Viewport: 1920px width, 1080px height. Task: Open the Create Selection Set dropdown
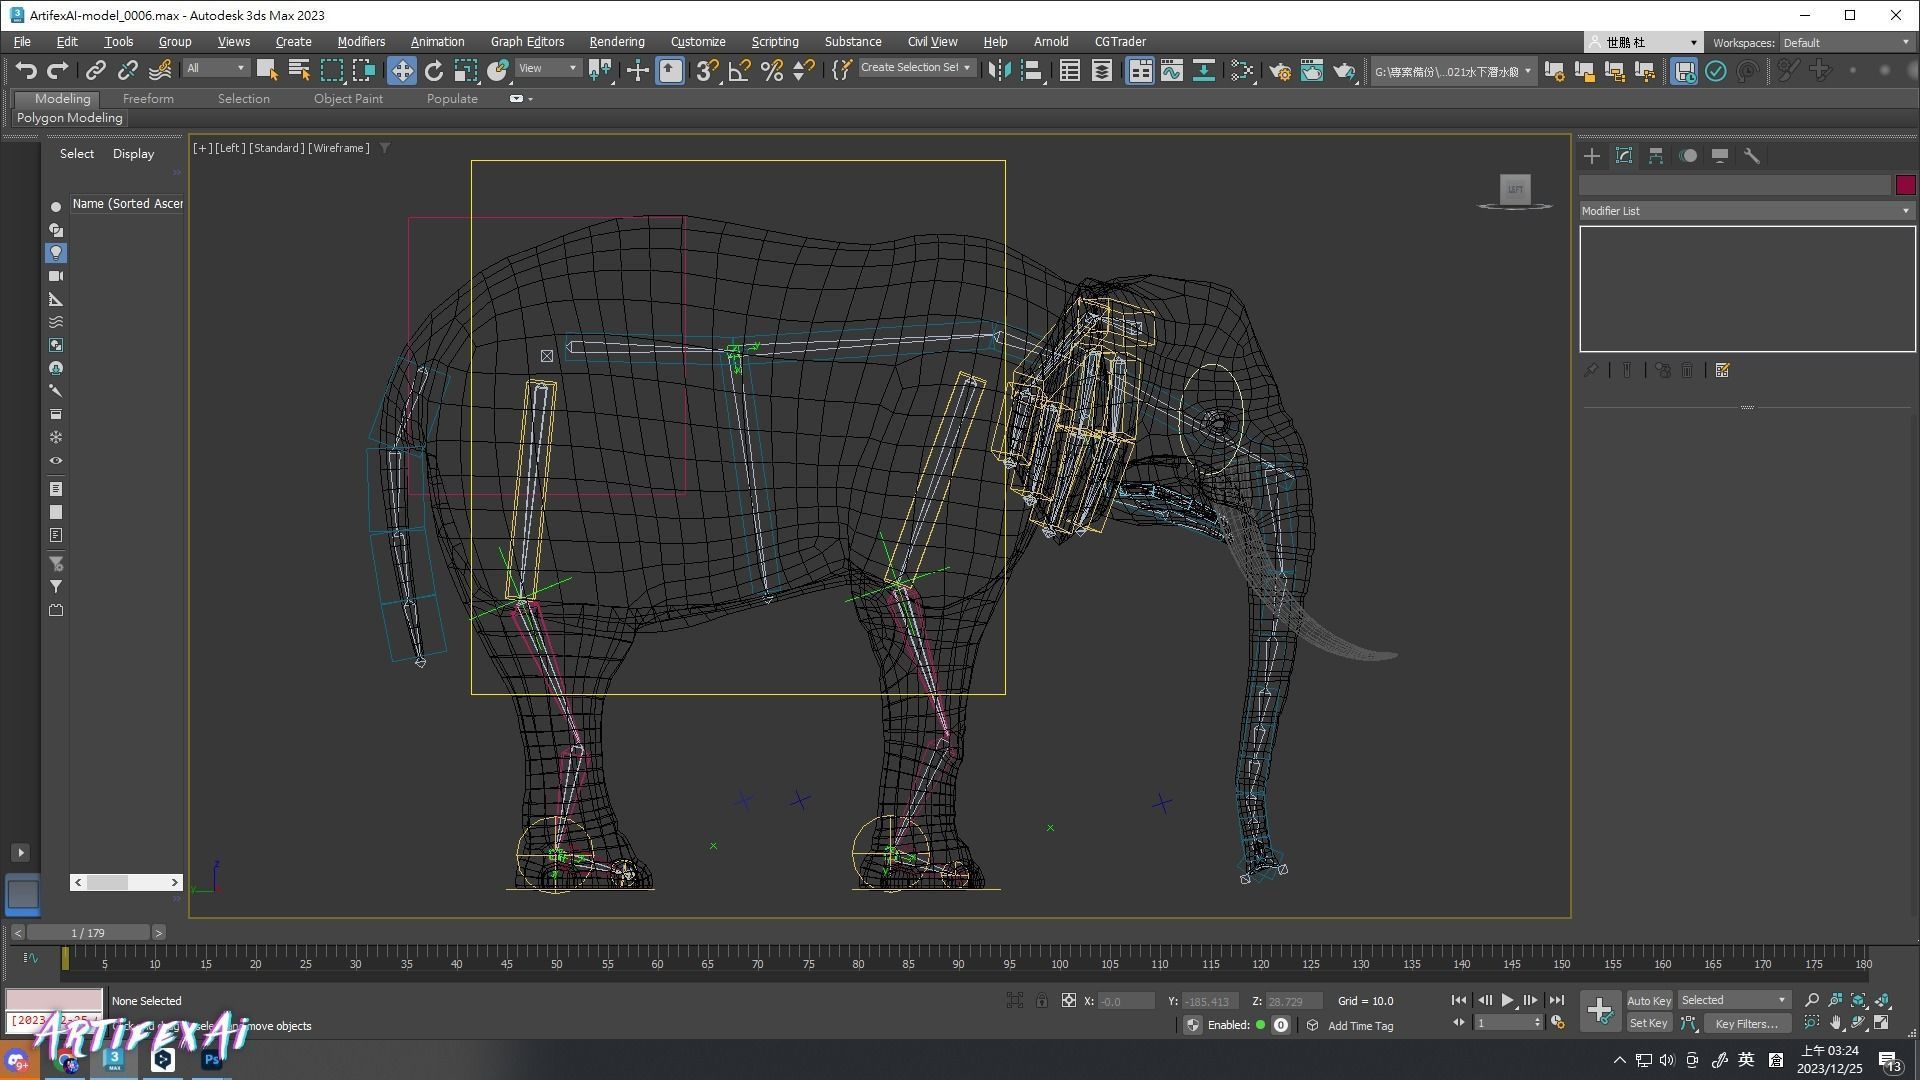916,68
